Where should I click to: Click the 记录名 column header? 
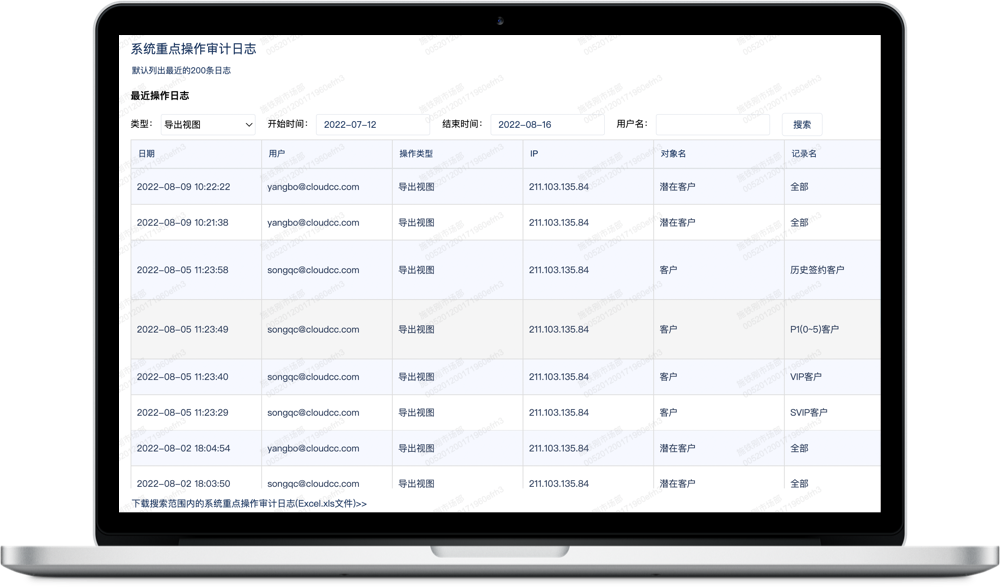(x=803, y=154)
